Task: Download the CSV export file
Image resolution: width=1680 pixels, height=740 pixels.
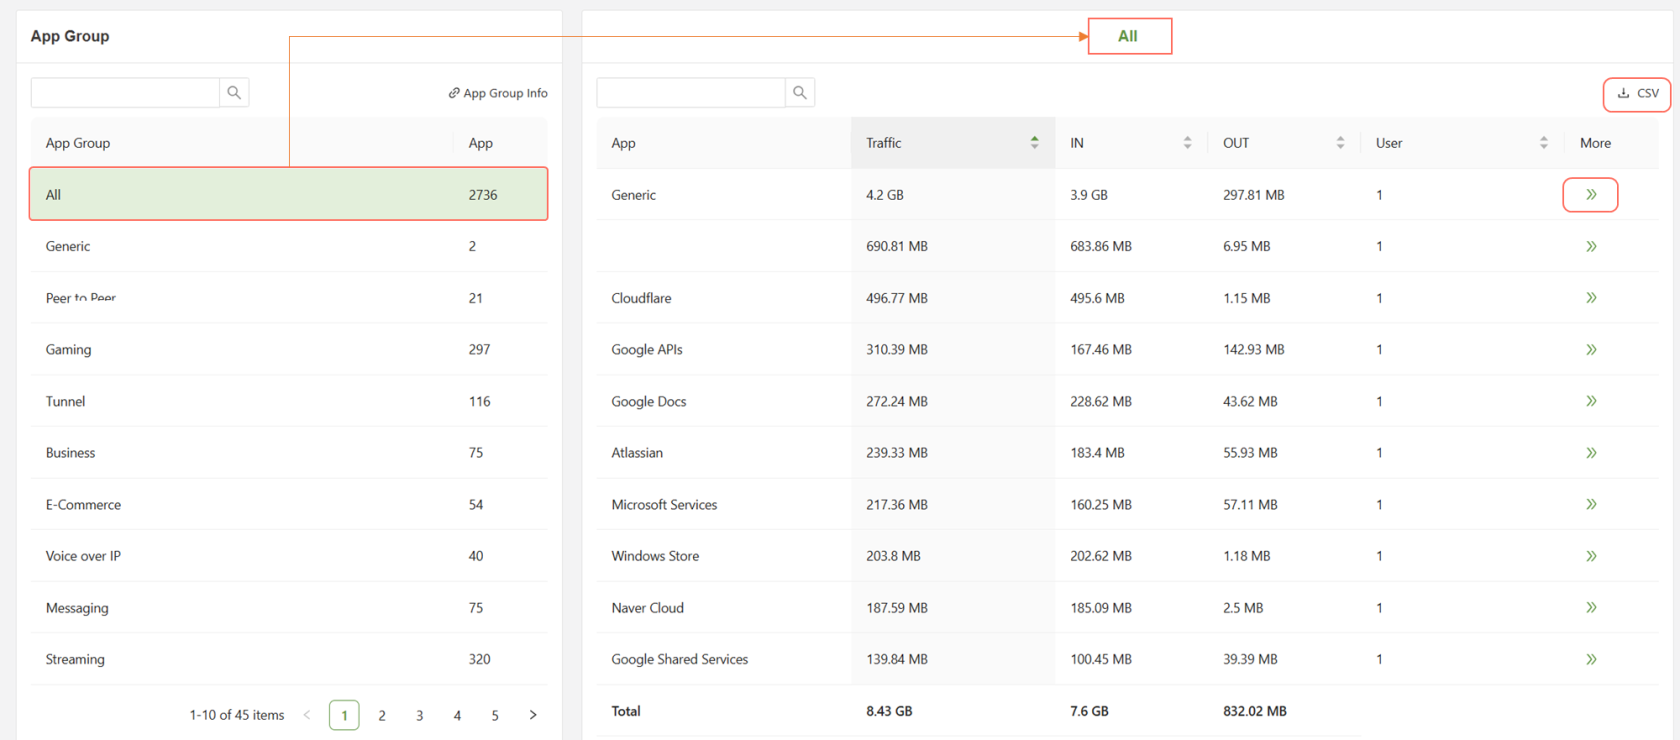Action: click(x=1637, y=93)
